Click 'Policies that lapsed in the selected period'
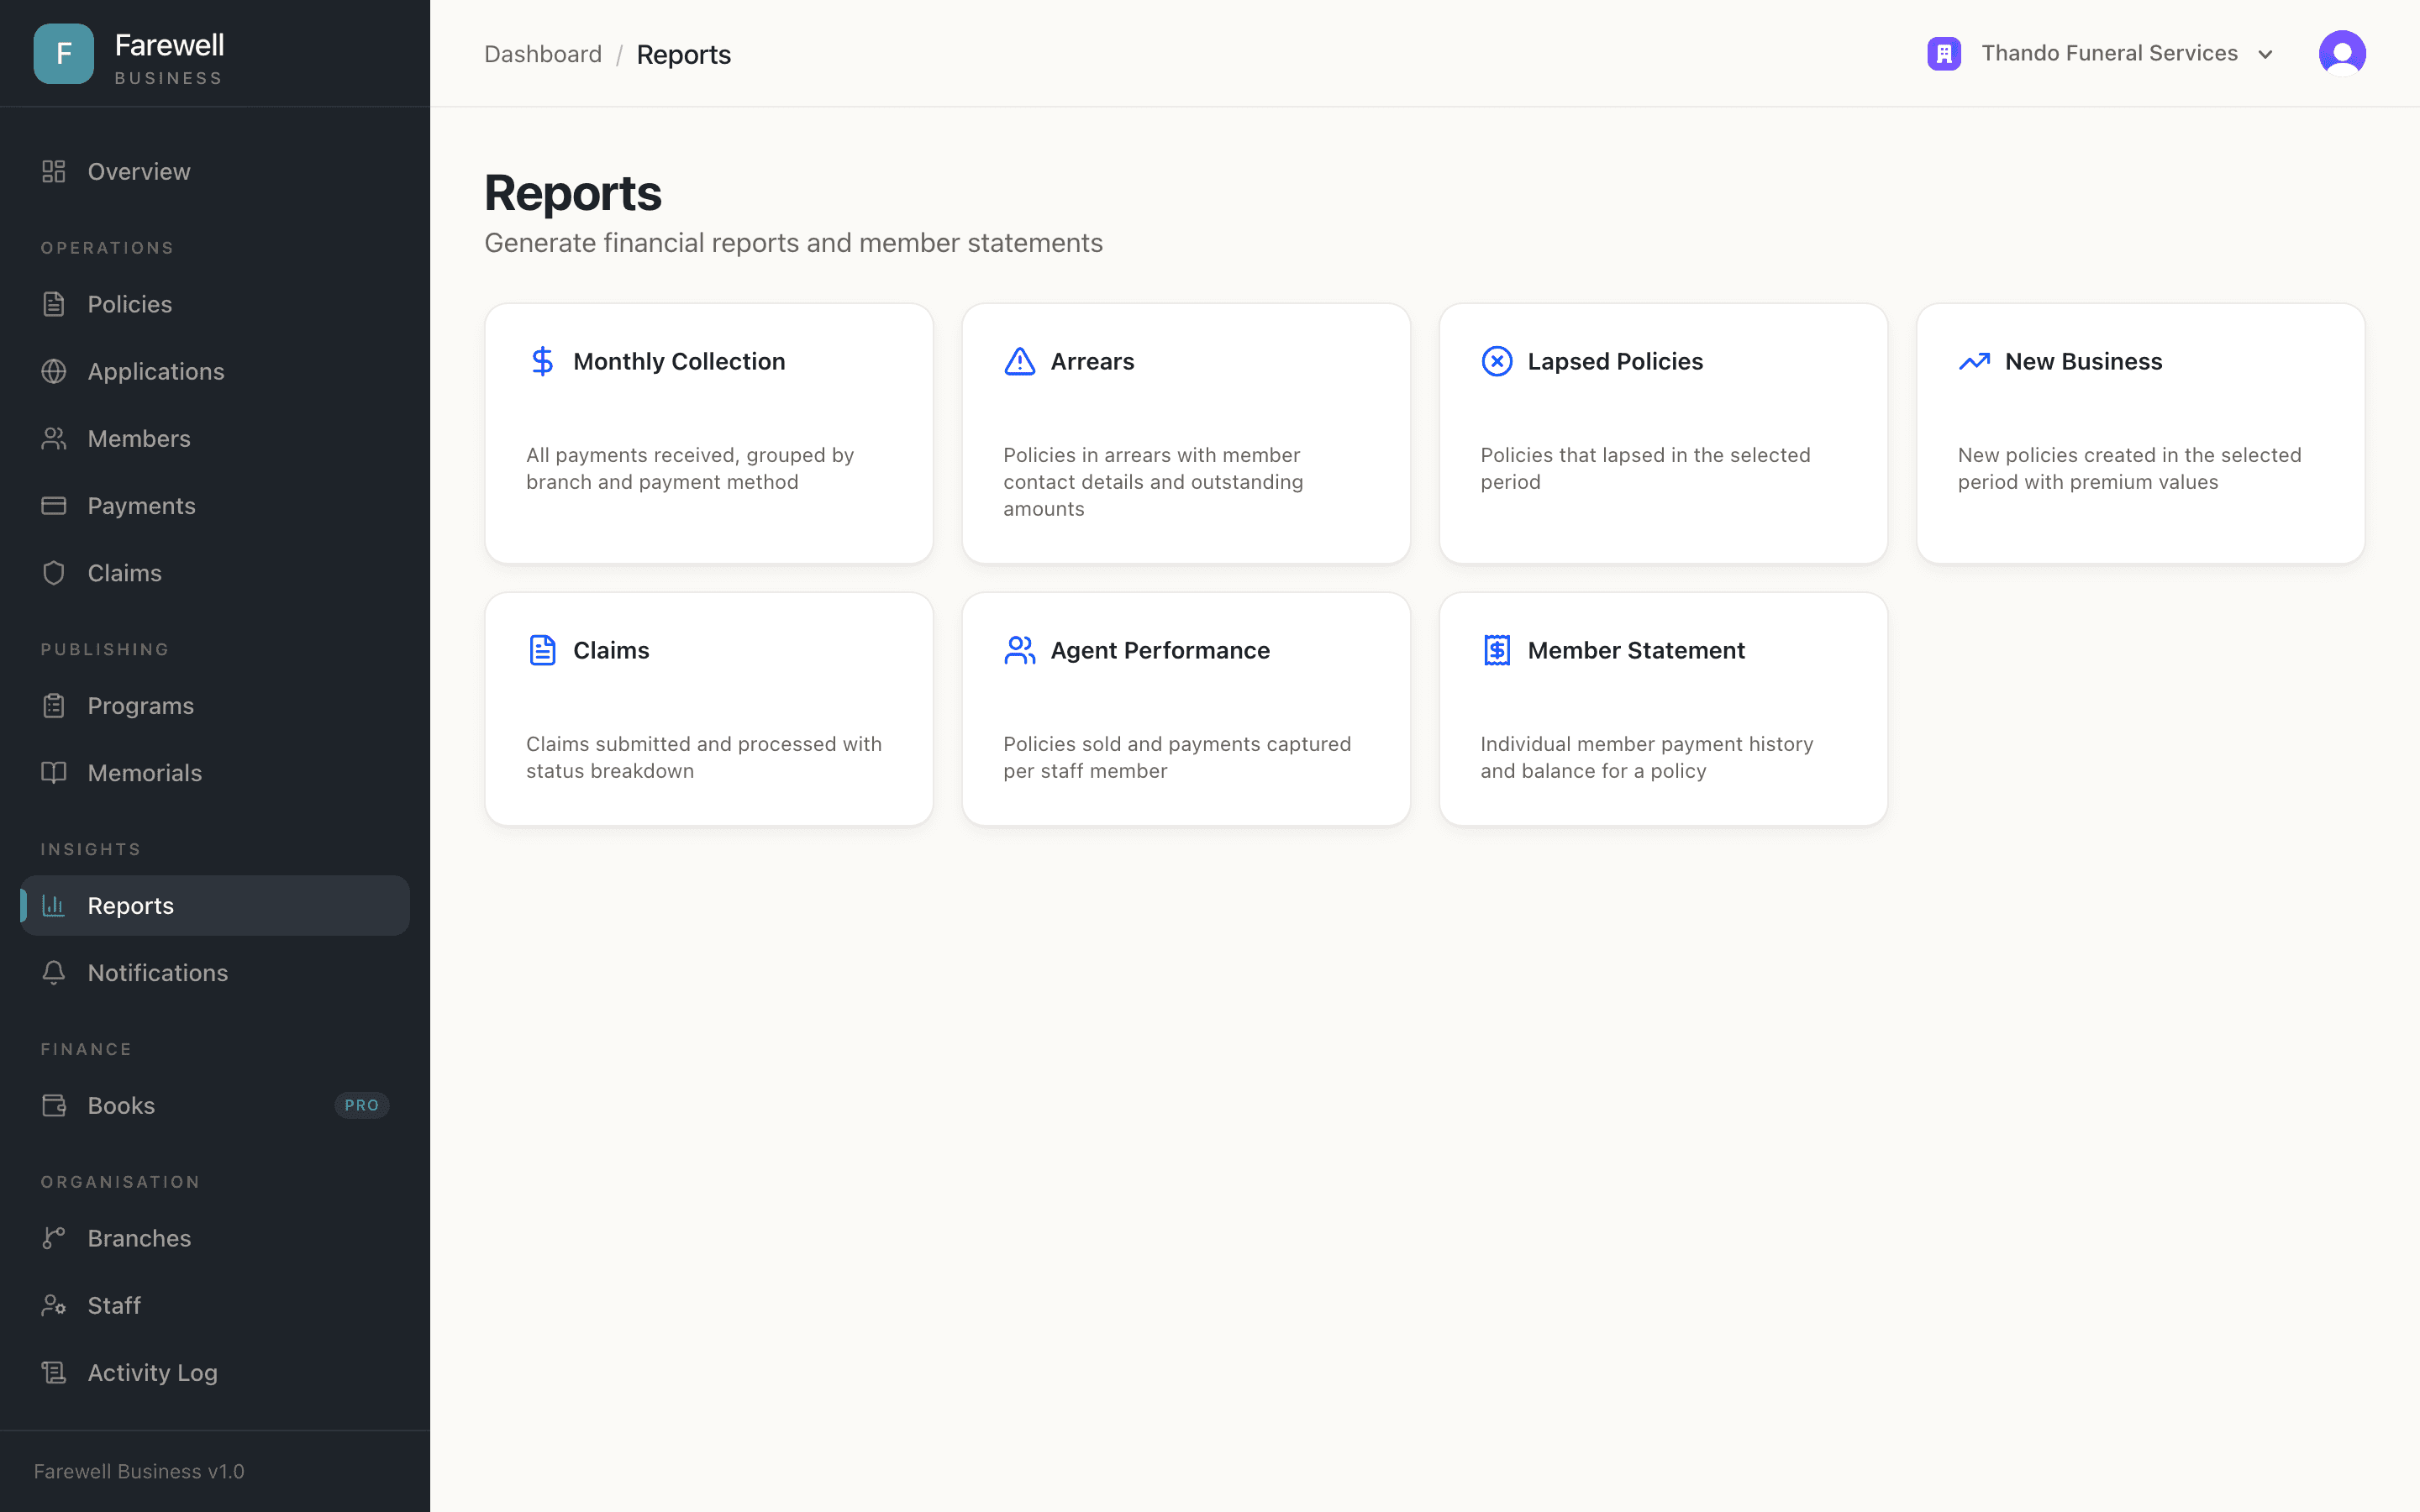Image resolution: width=2420 pixels, height=1512 pixels. point(1645,468)
